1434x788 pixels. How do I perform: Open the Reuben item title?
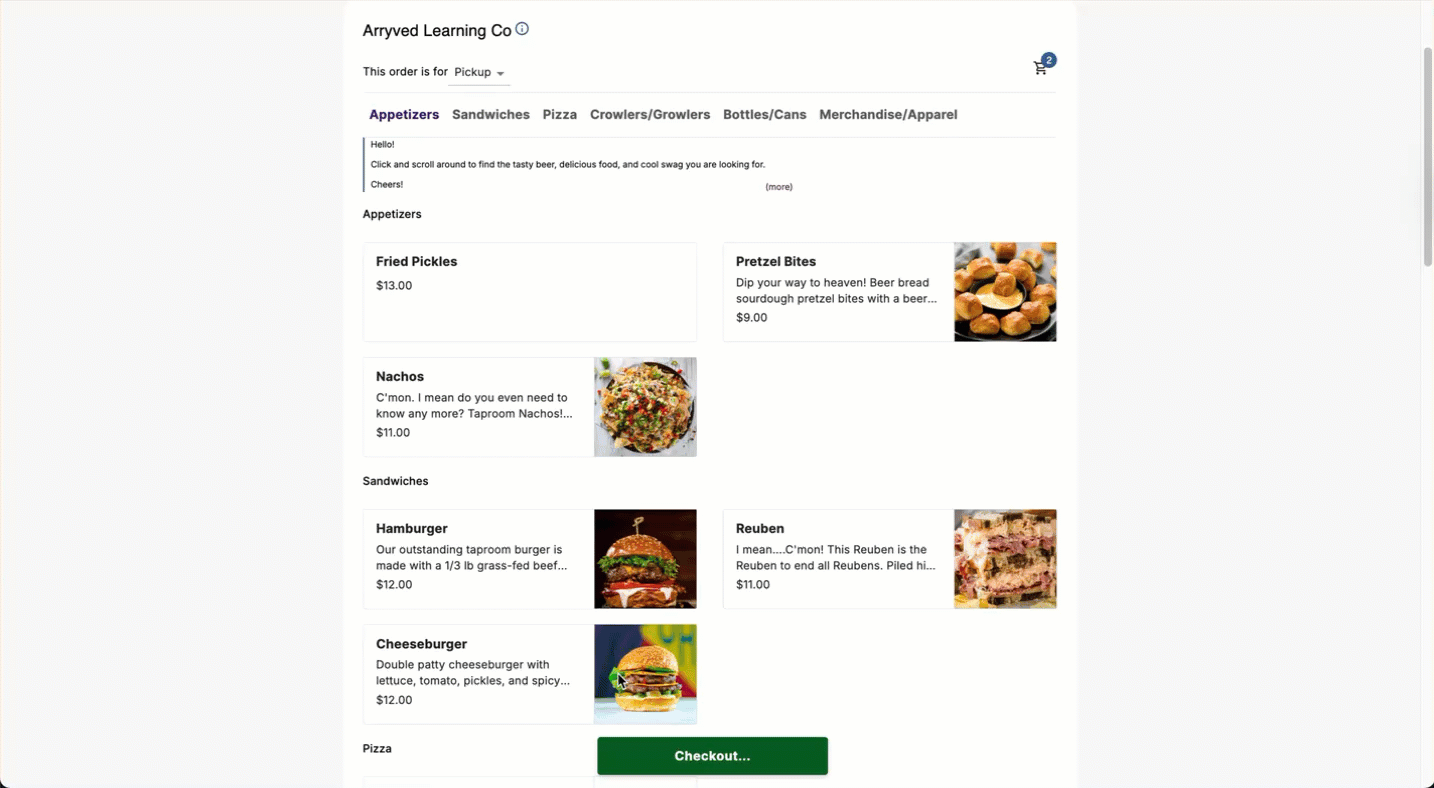click(760, 528)
